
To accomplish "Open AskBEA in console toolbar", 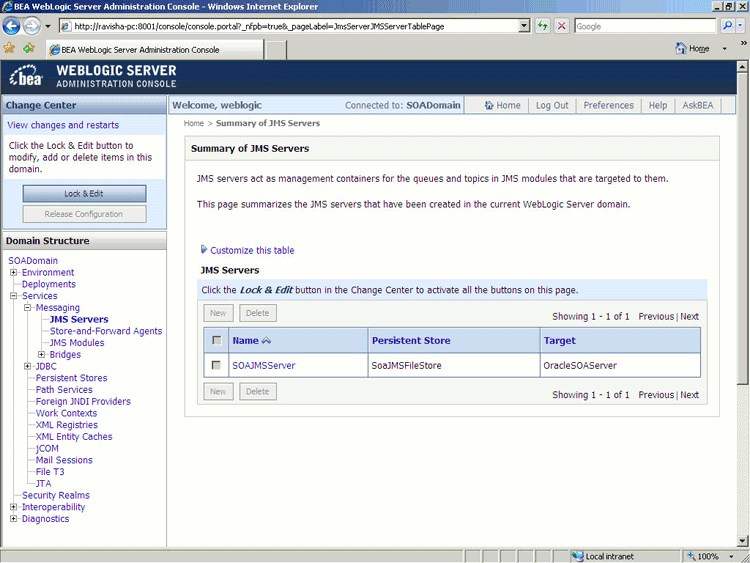I will point(697,105).
